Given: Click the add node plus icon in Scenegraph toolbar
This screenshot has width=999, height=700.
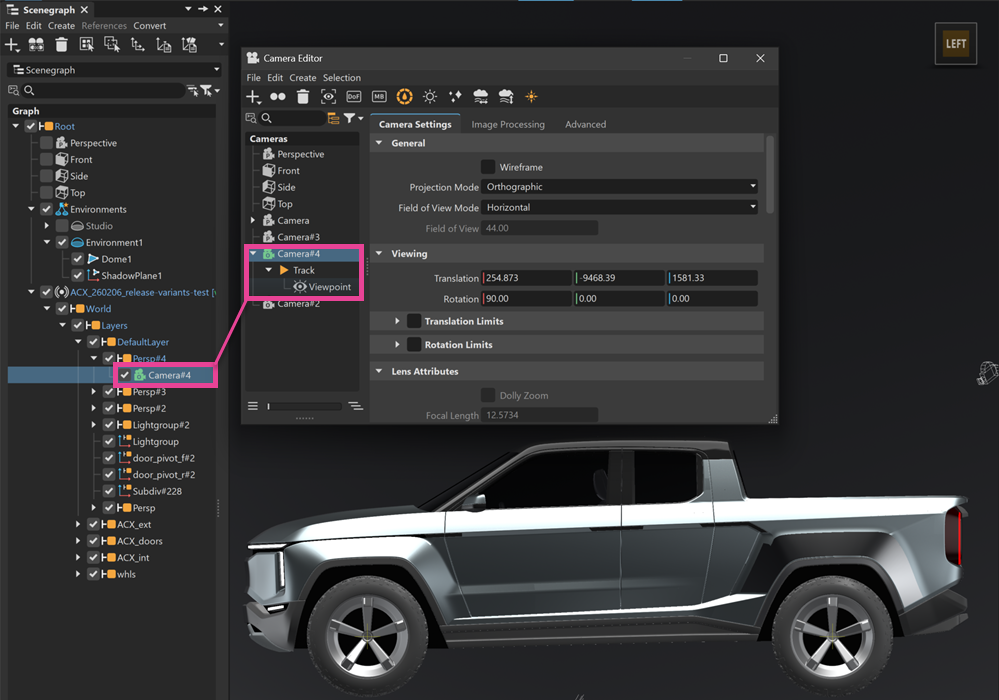Looking at the screenshot, I should 11,45.
